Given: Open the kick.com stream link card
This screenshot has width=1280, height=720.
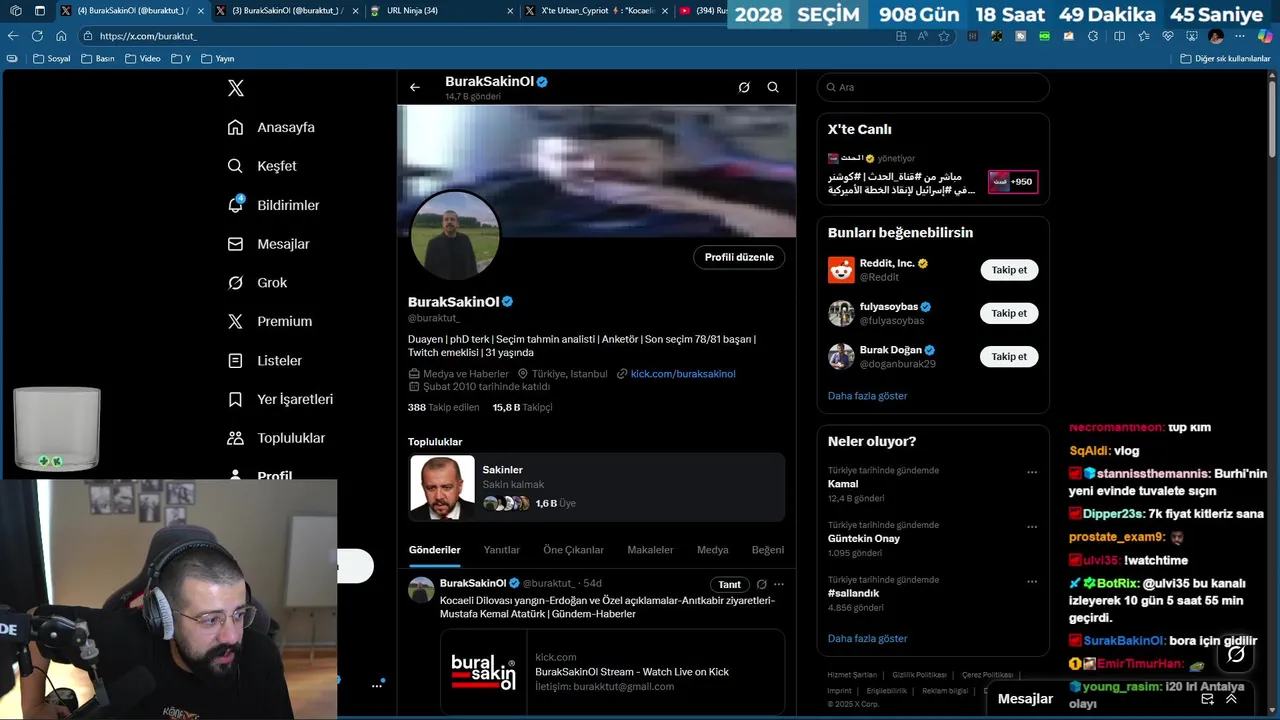Looking at the screenshot, I should coord(612,672).
